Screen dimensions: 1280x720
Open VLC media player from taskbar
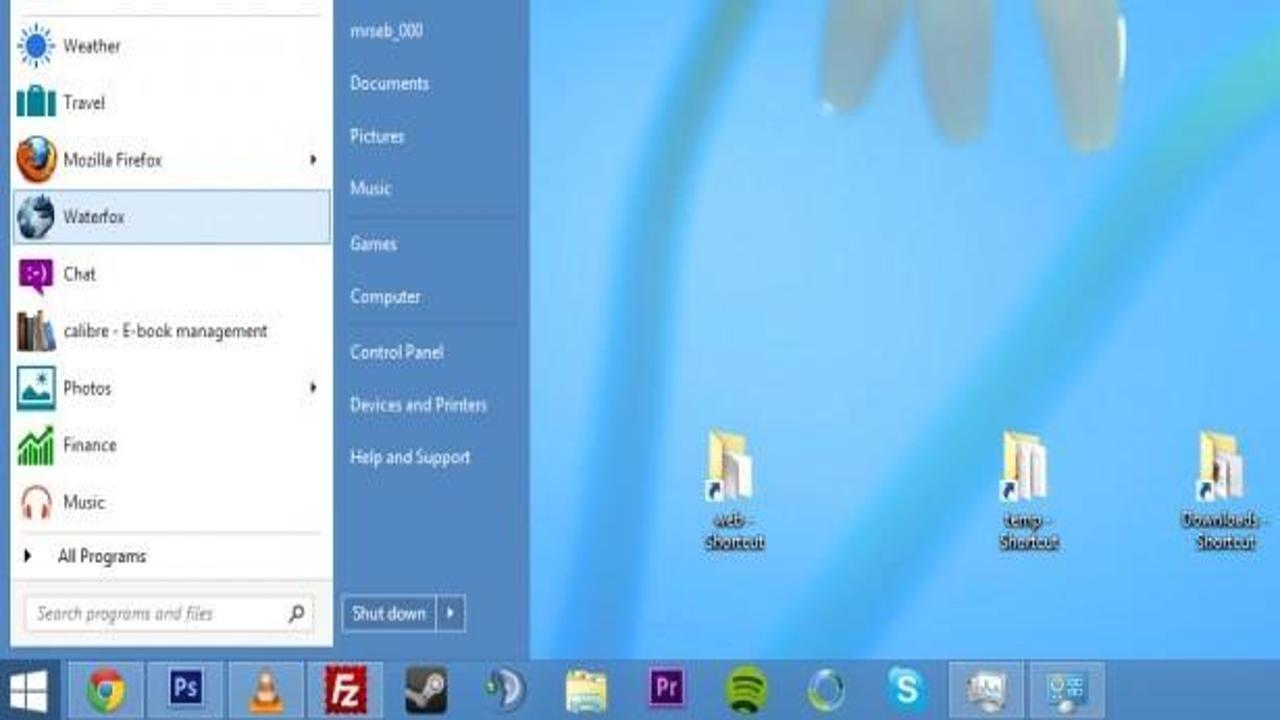tap(266, 690)
